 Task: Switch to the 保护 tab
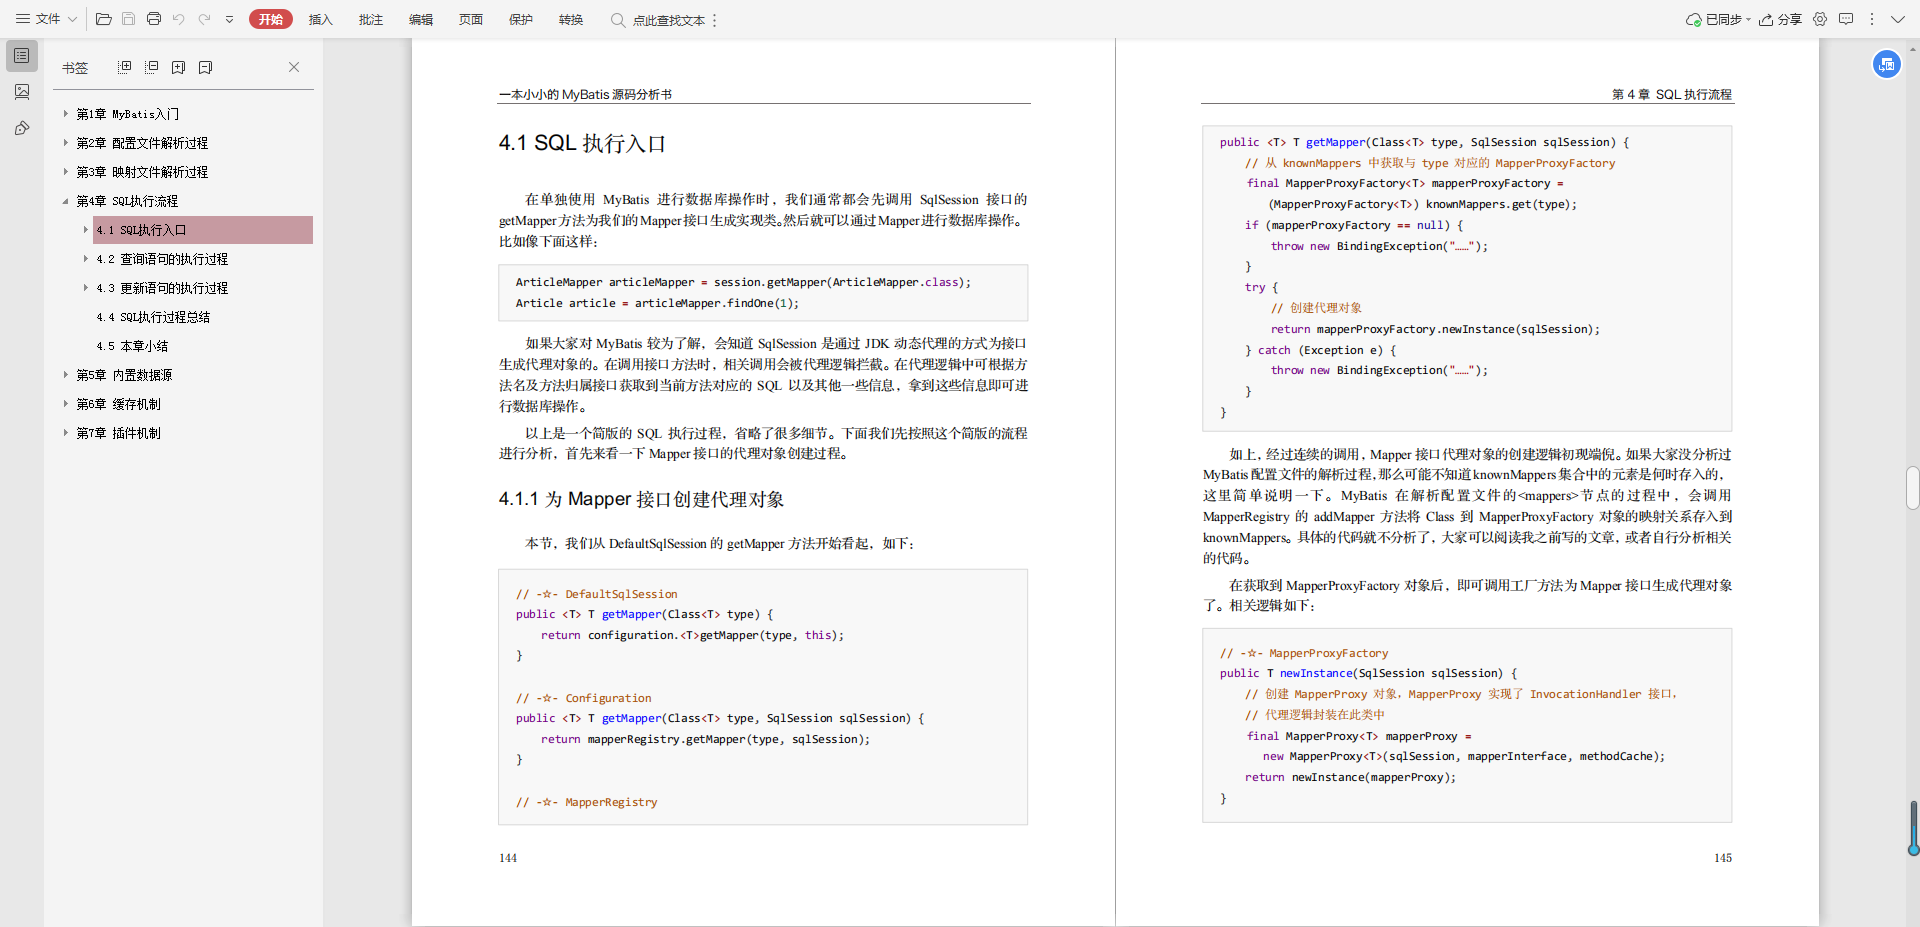coord(521,19)
